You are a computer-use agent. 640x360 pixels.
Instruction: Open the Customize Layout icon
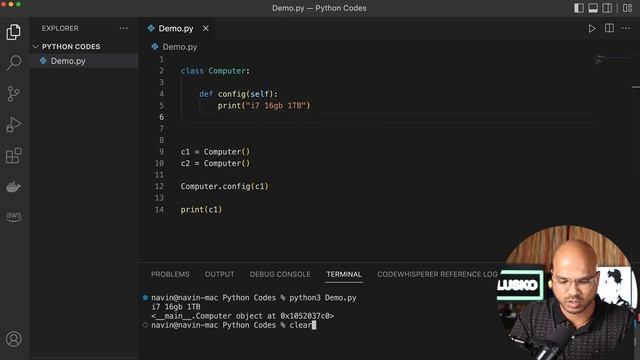(x=628, y=8)
